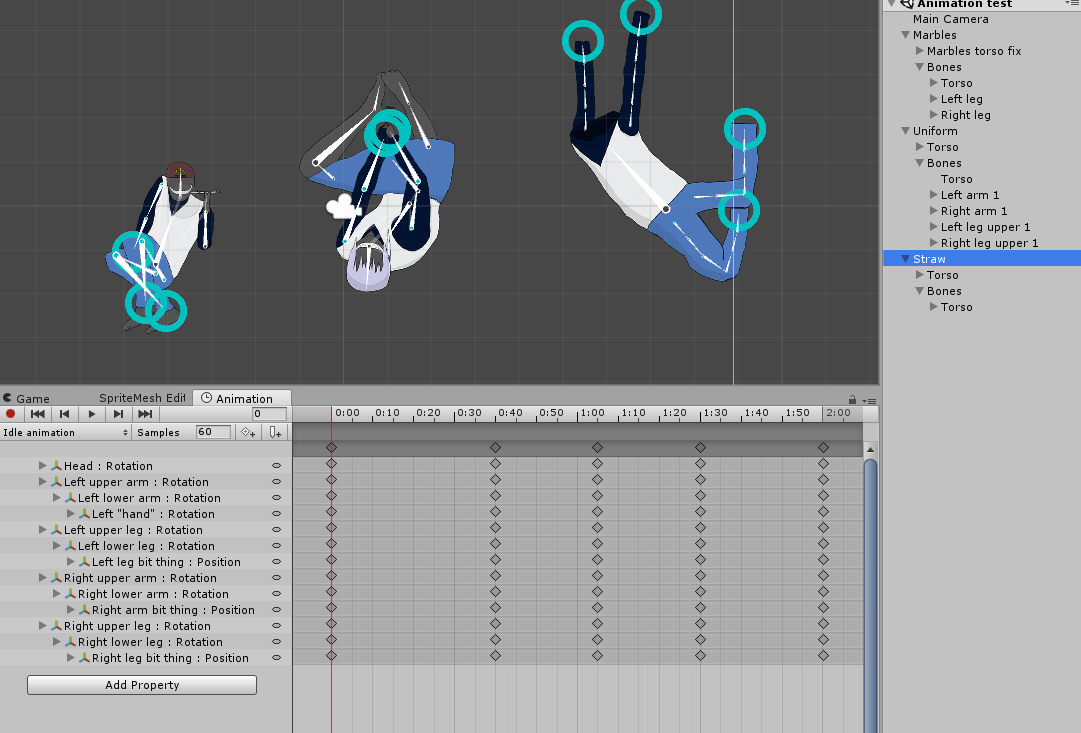1081x733 pixels.
Task: Step to next keyframe
Action: 118,414
